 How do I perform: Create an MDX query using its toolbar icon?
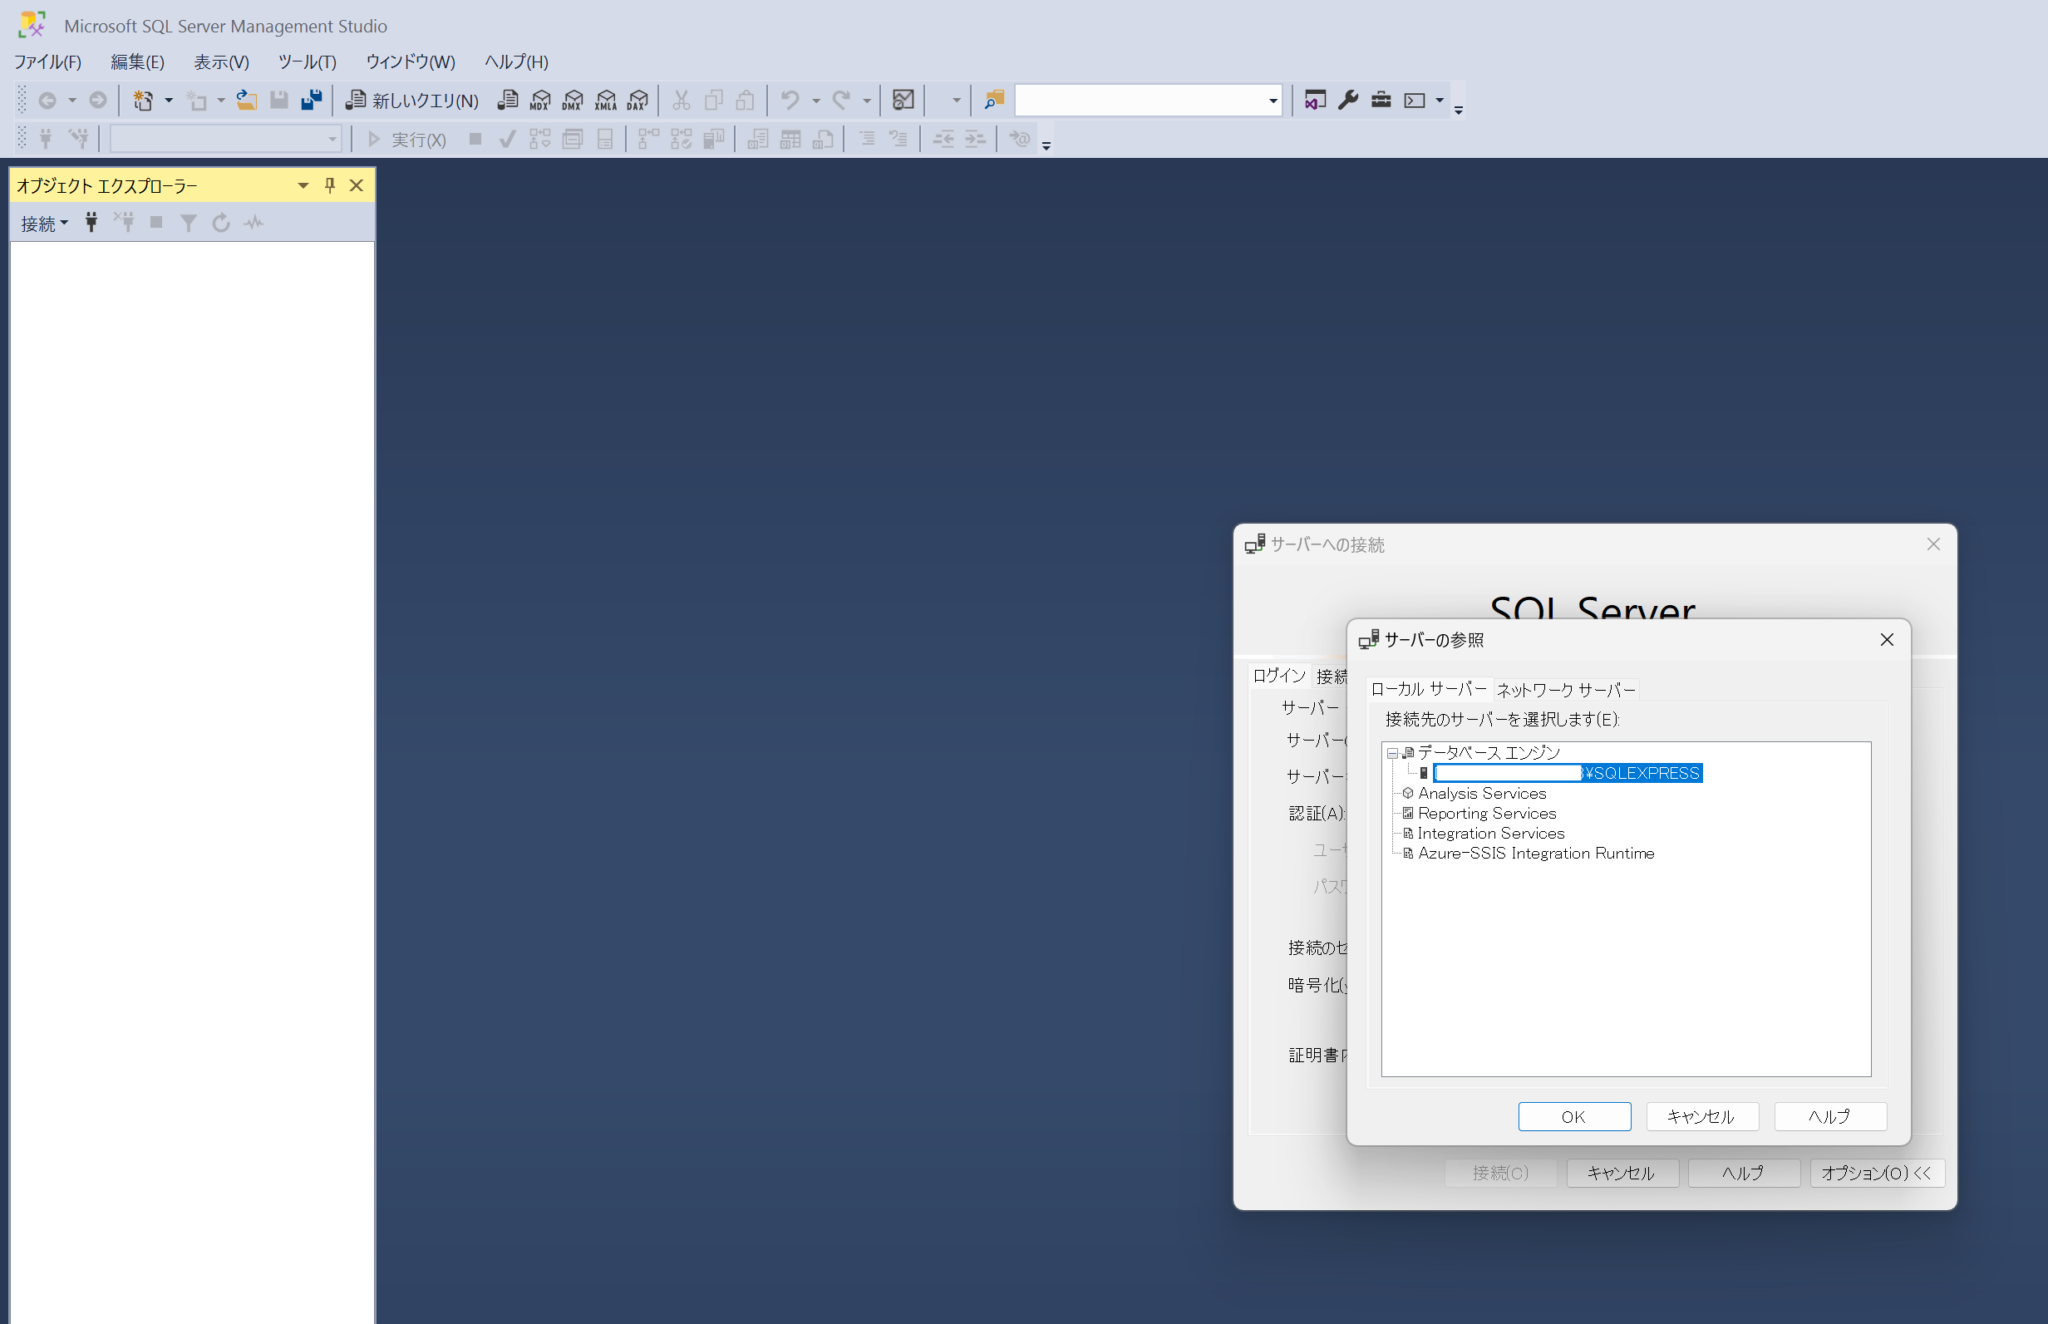point(540,100)
